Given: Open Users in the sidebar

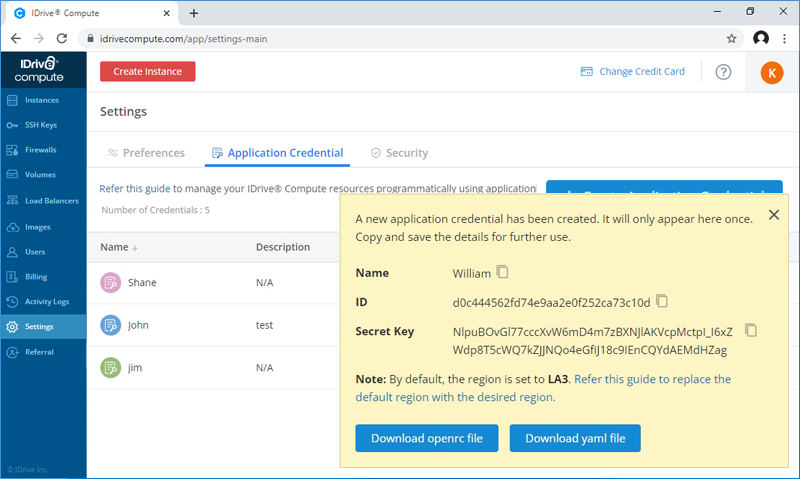Looking at the screenshot, I should coord(43,252).
